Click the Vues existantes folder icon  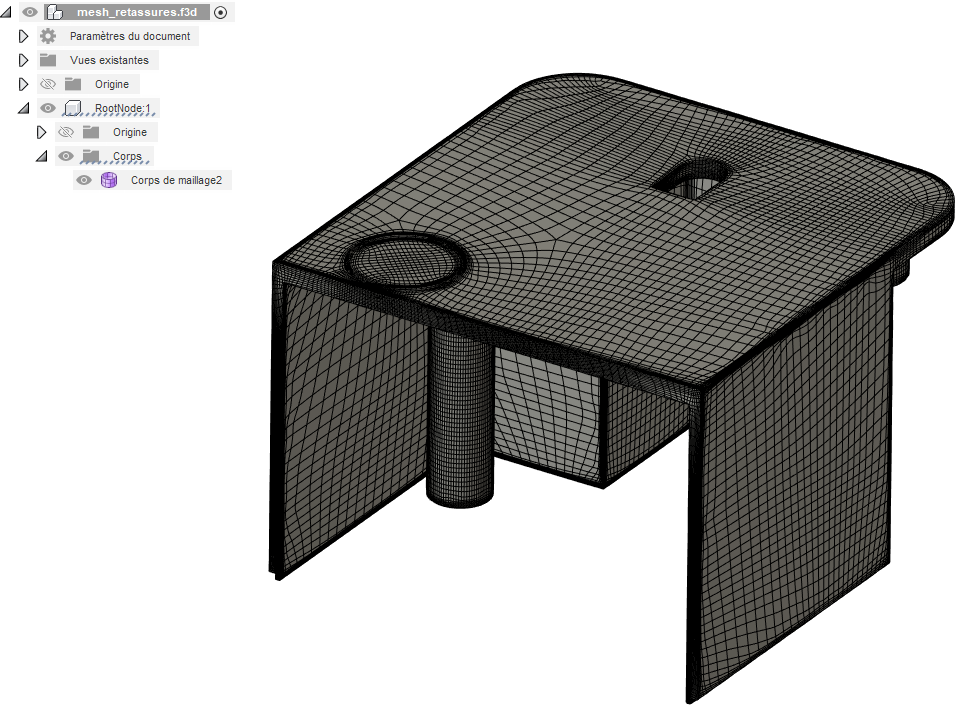(x=48, y=60)
